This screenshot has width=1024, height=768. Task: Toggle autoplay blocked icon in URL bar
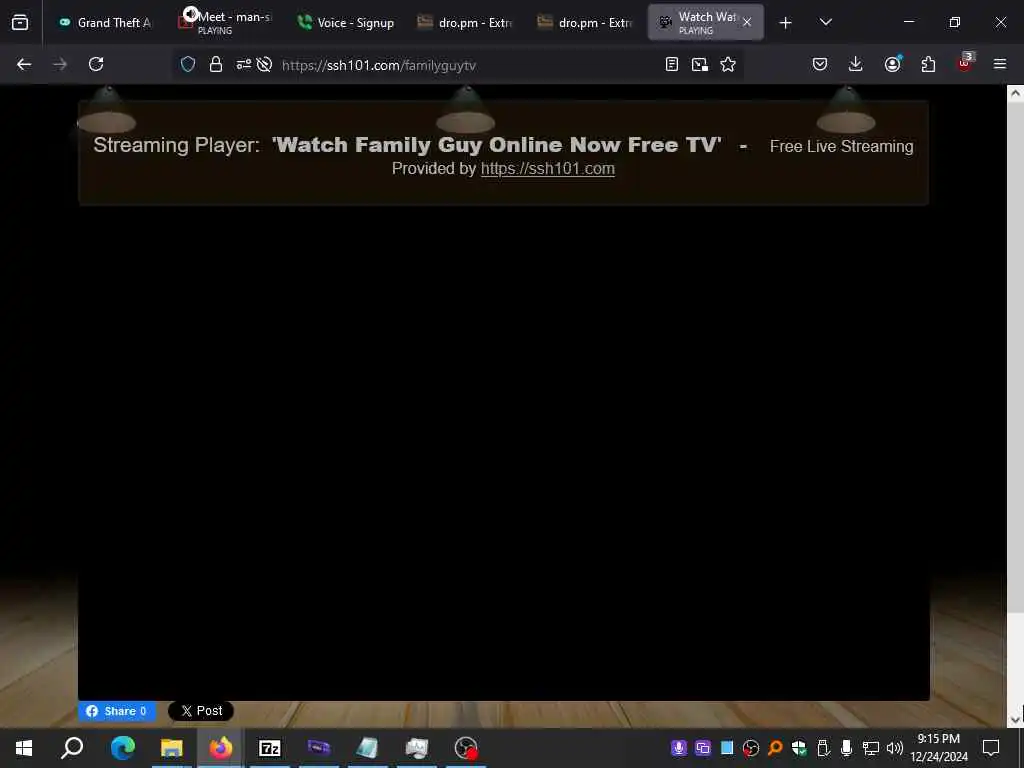coord(264,65)
